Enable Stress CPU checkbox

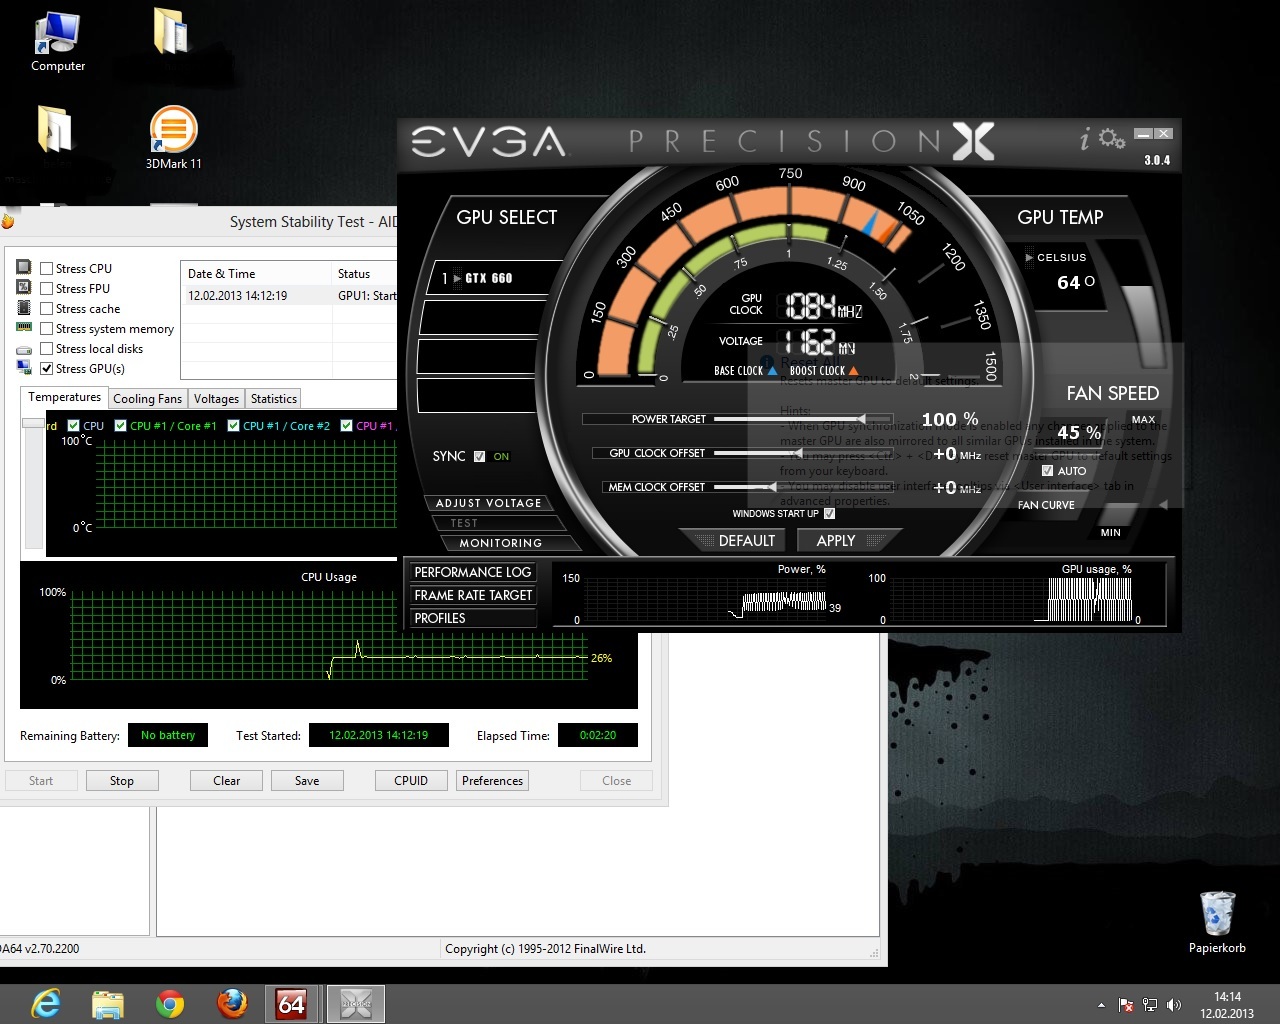tap(46, 268)
